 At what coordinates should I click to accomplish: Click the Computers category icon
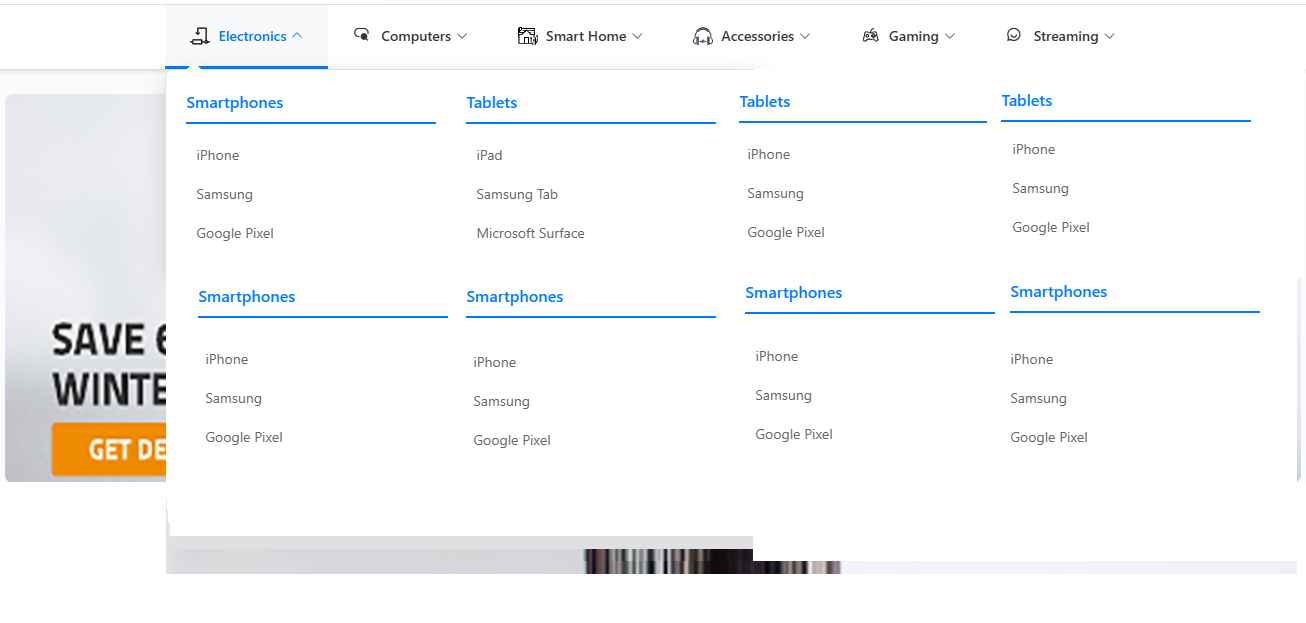[362, 35]
